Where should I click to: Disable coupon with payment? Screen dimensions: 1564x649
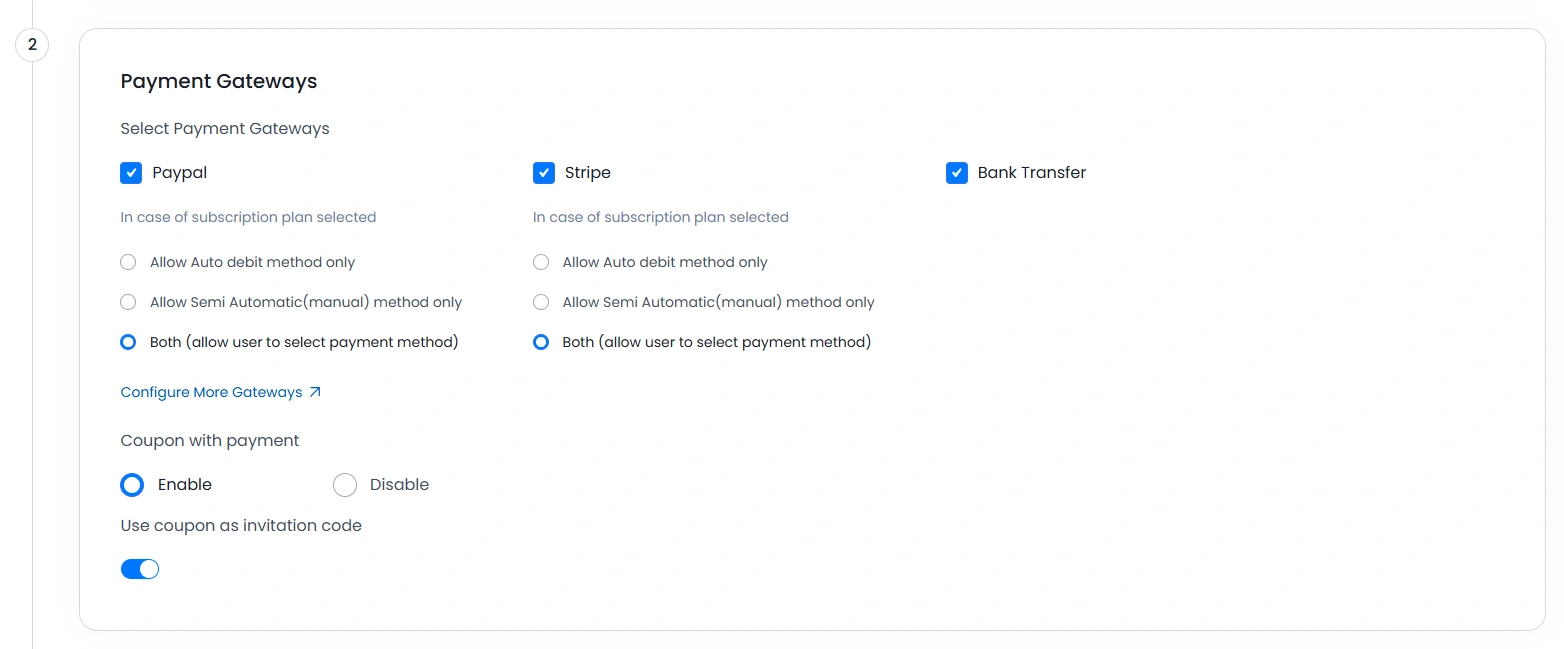tap(345, 485)
